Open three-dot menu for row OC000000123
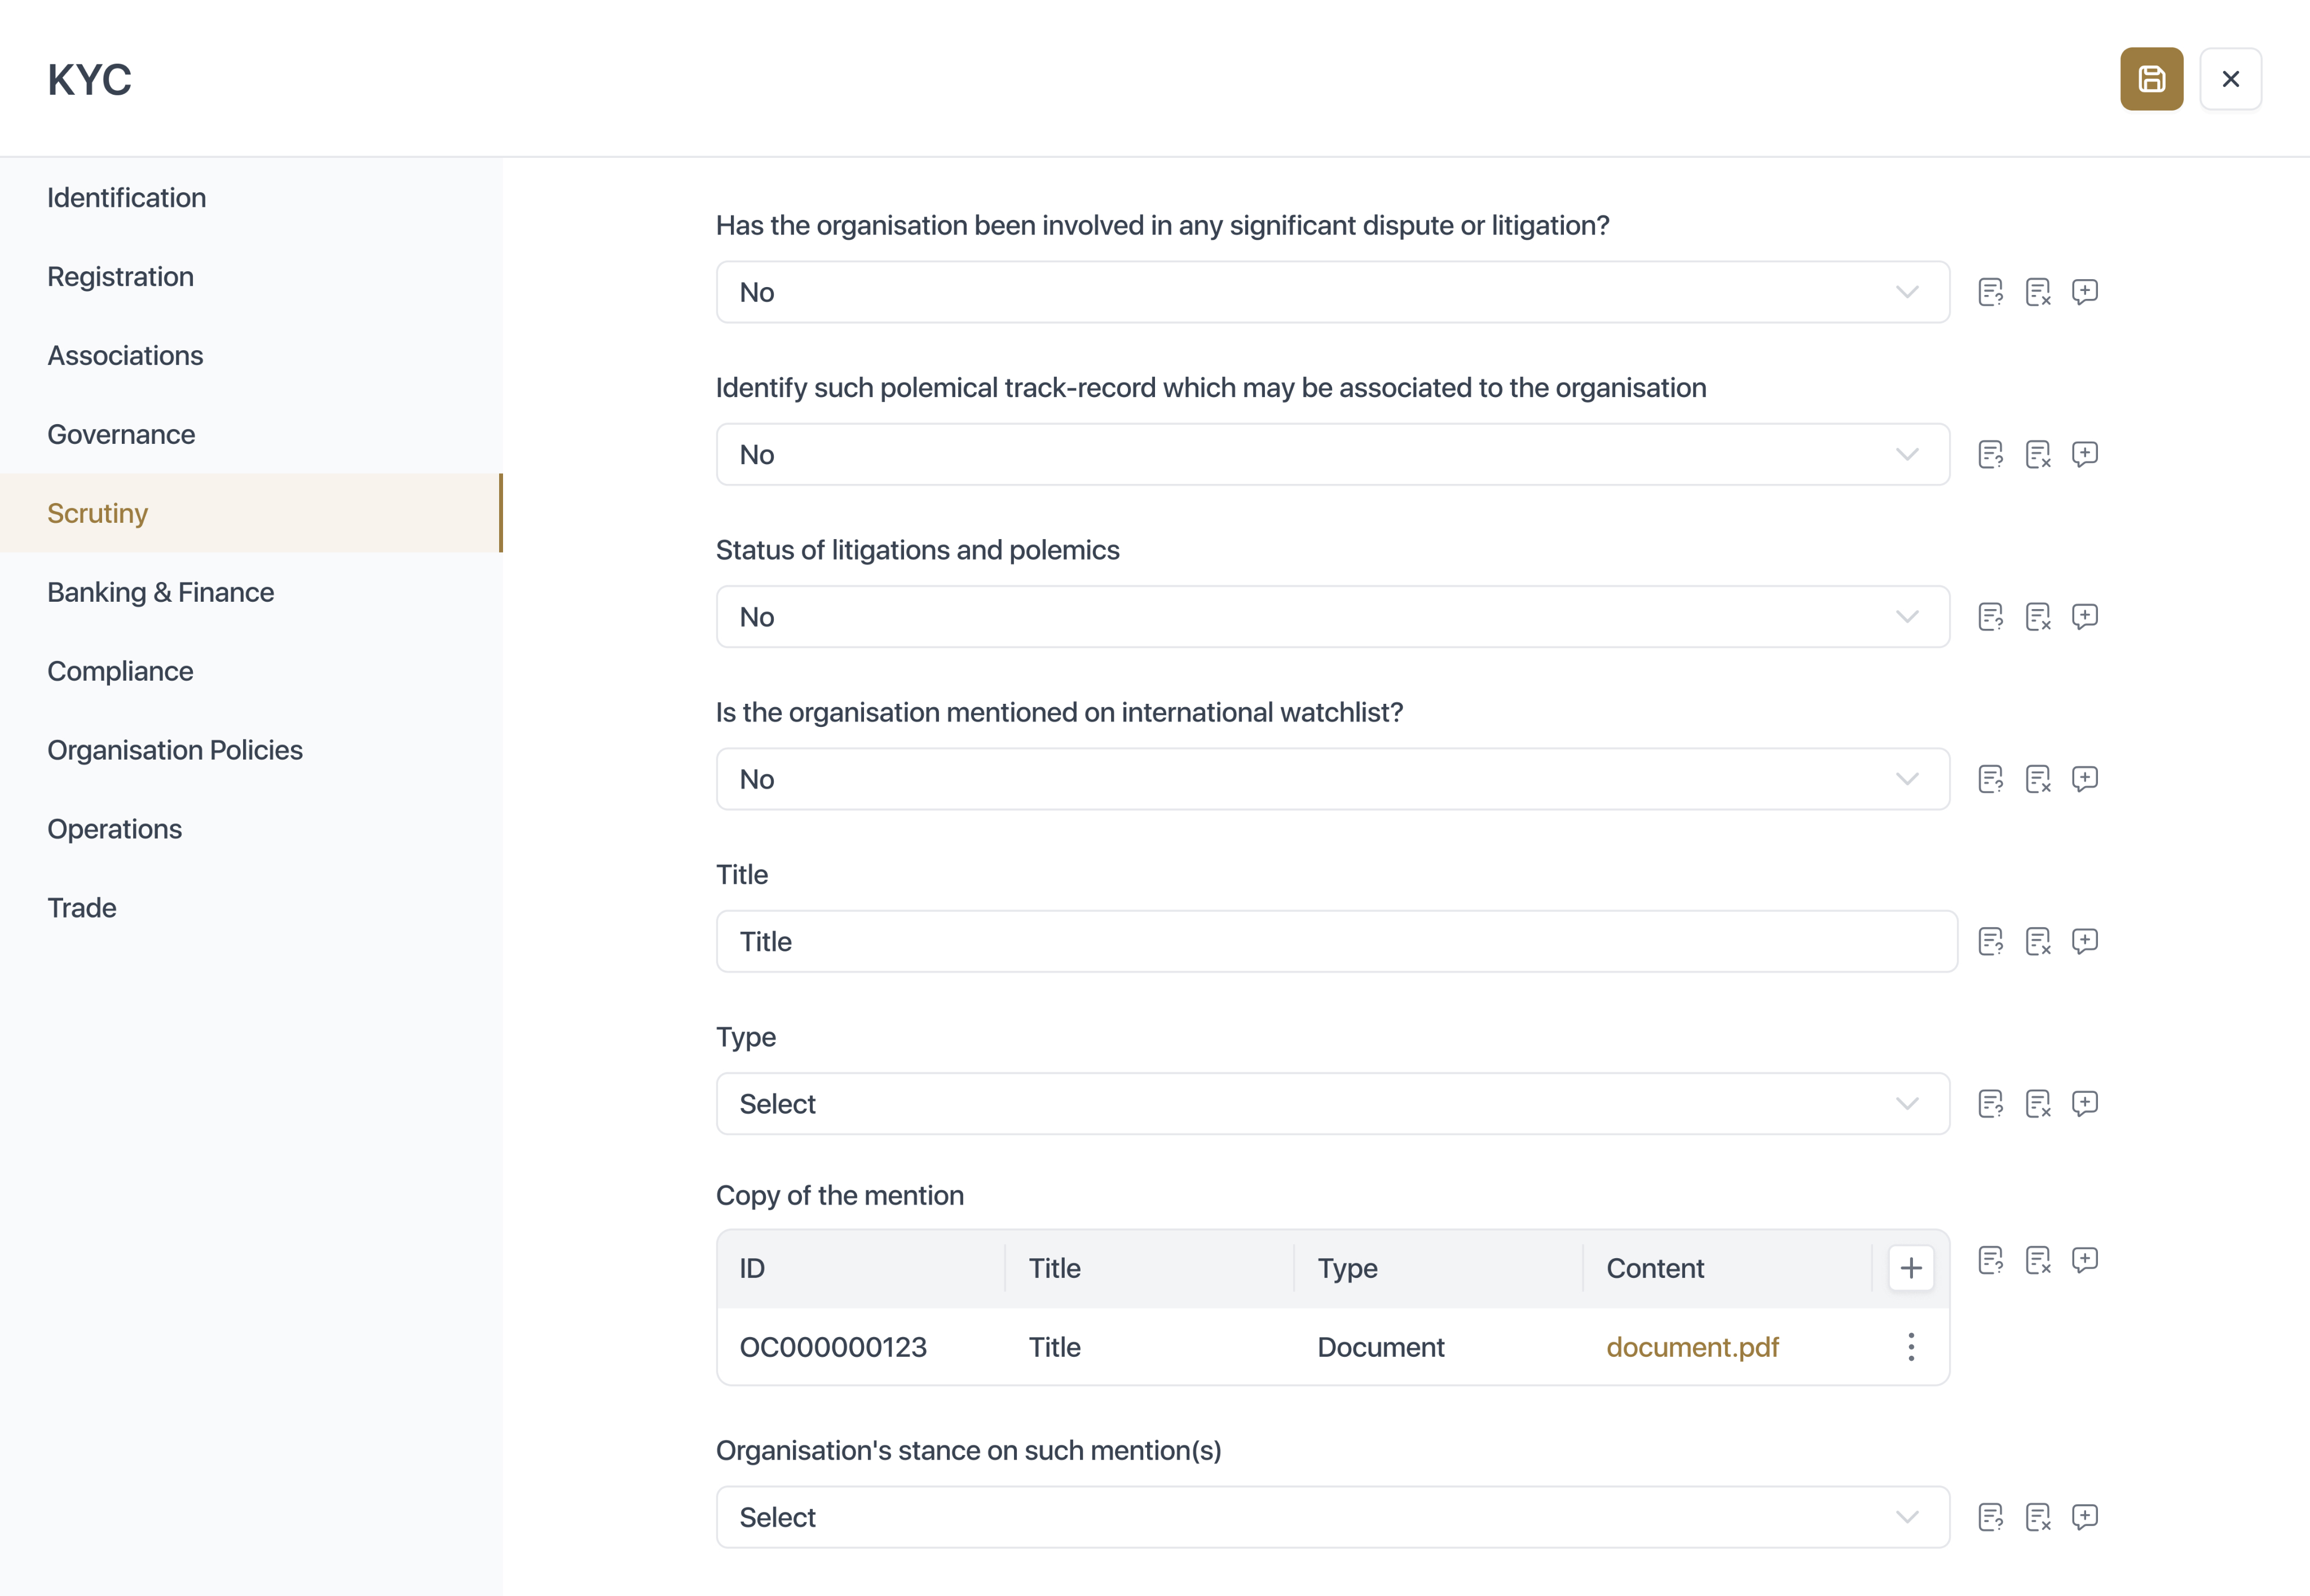Screen dimensions: 2310x1596 click(x=1910, y=1347)
